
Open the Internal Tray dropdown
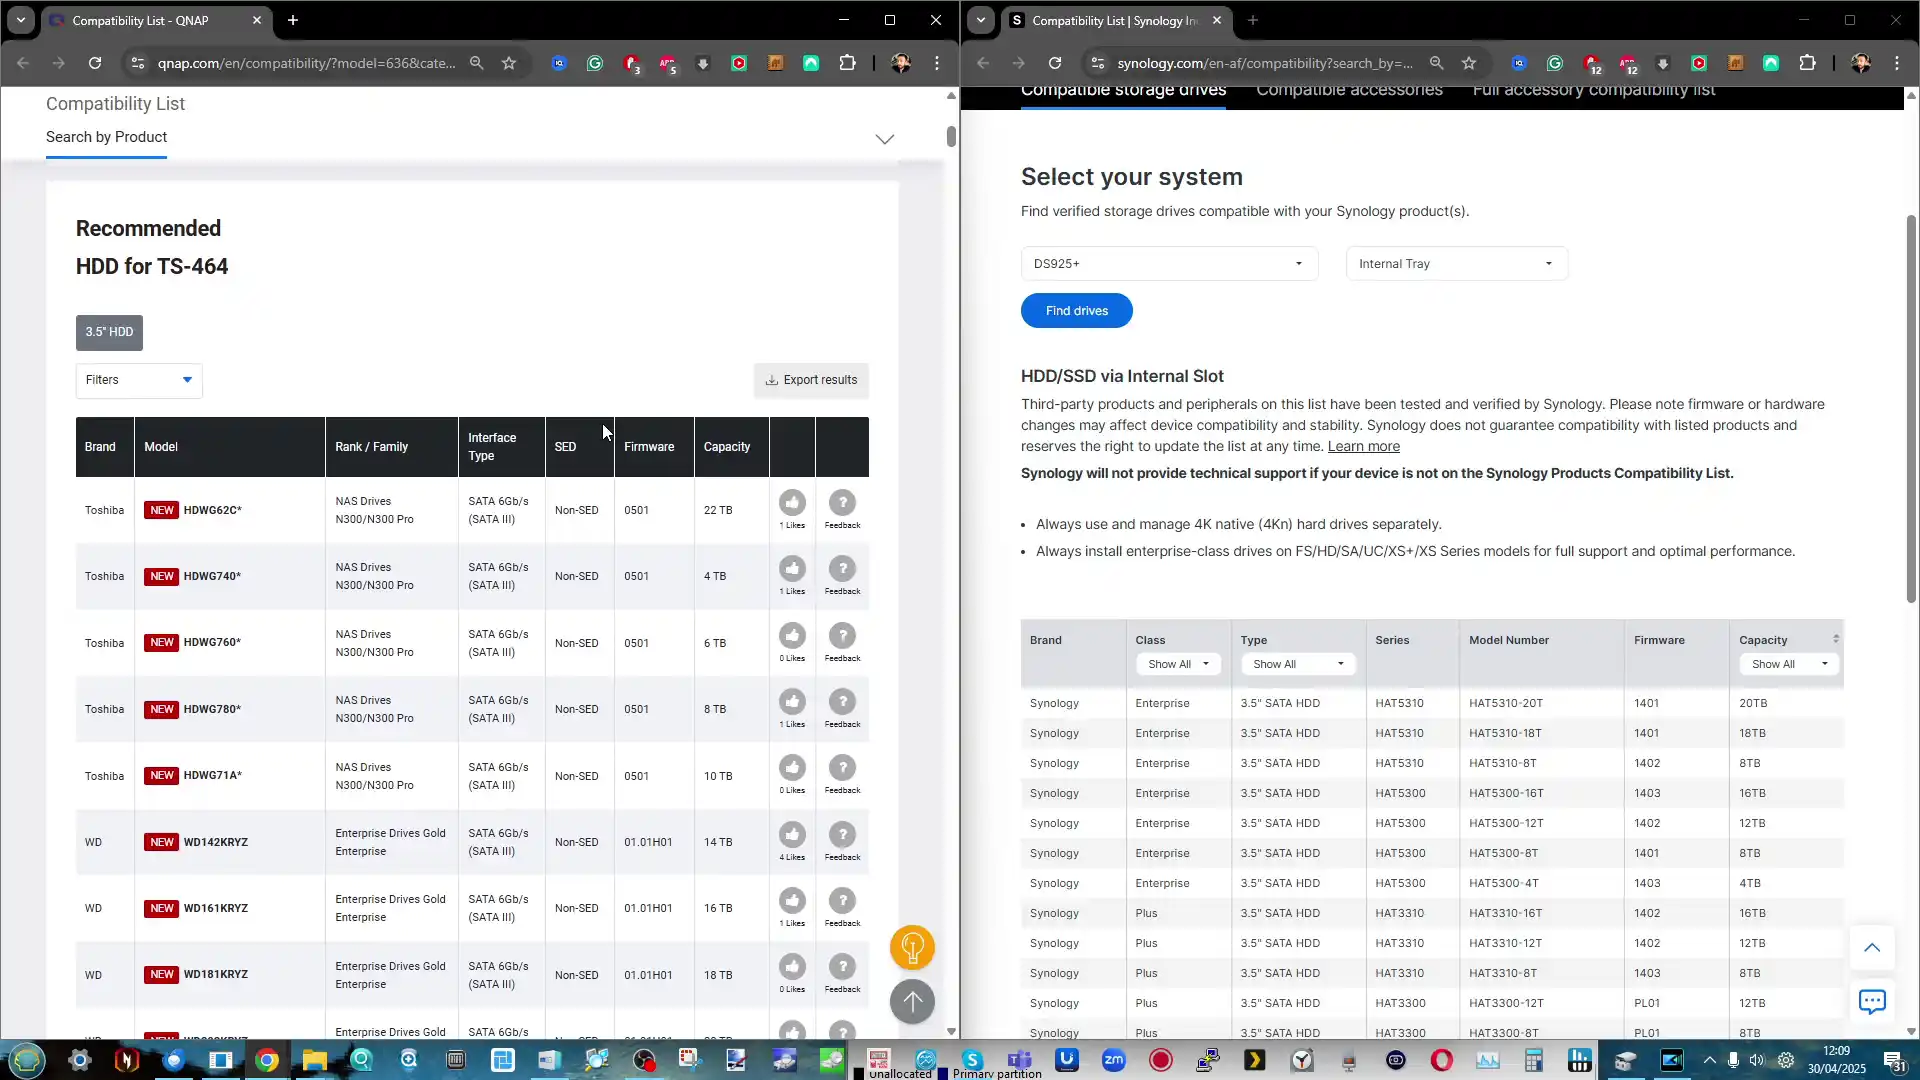[1456, 264]
